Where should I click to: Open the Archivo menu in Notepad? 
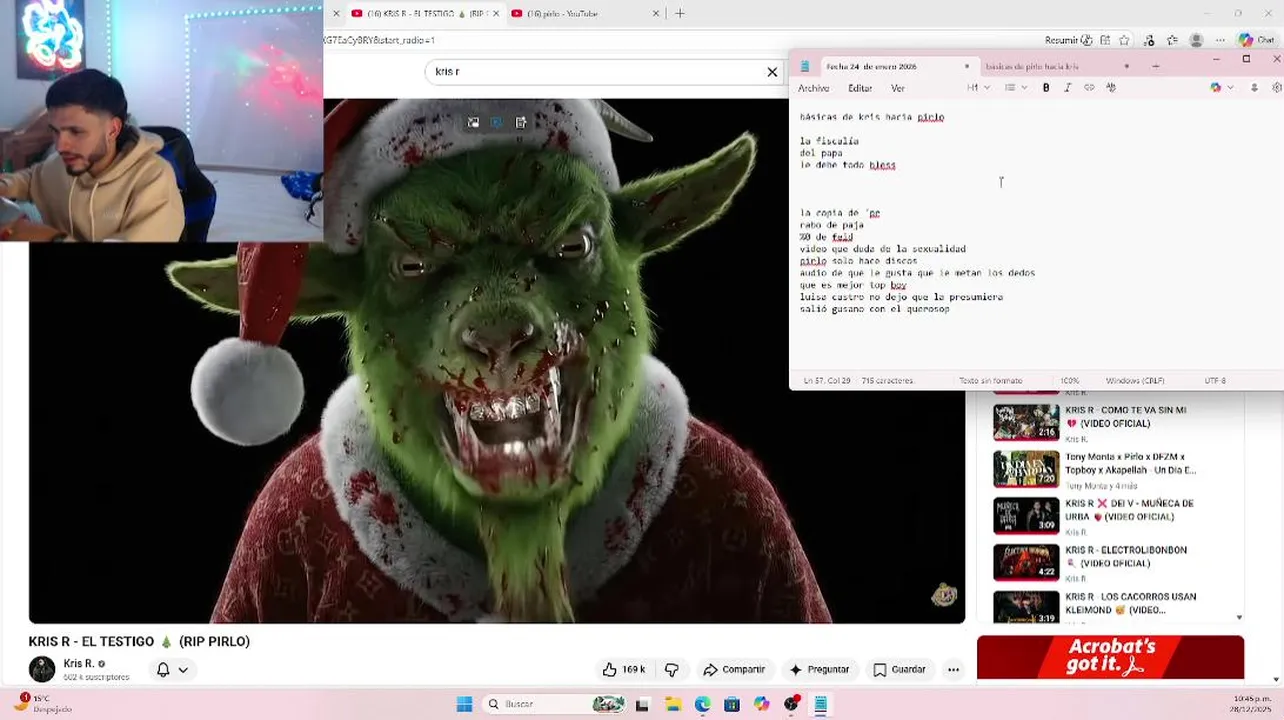click(813, 88)
